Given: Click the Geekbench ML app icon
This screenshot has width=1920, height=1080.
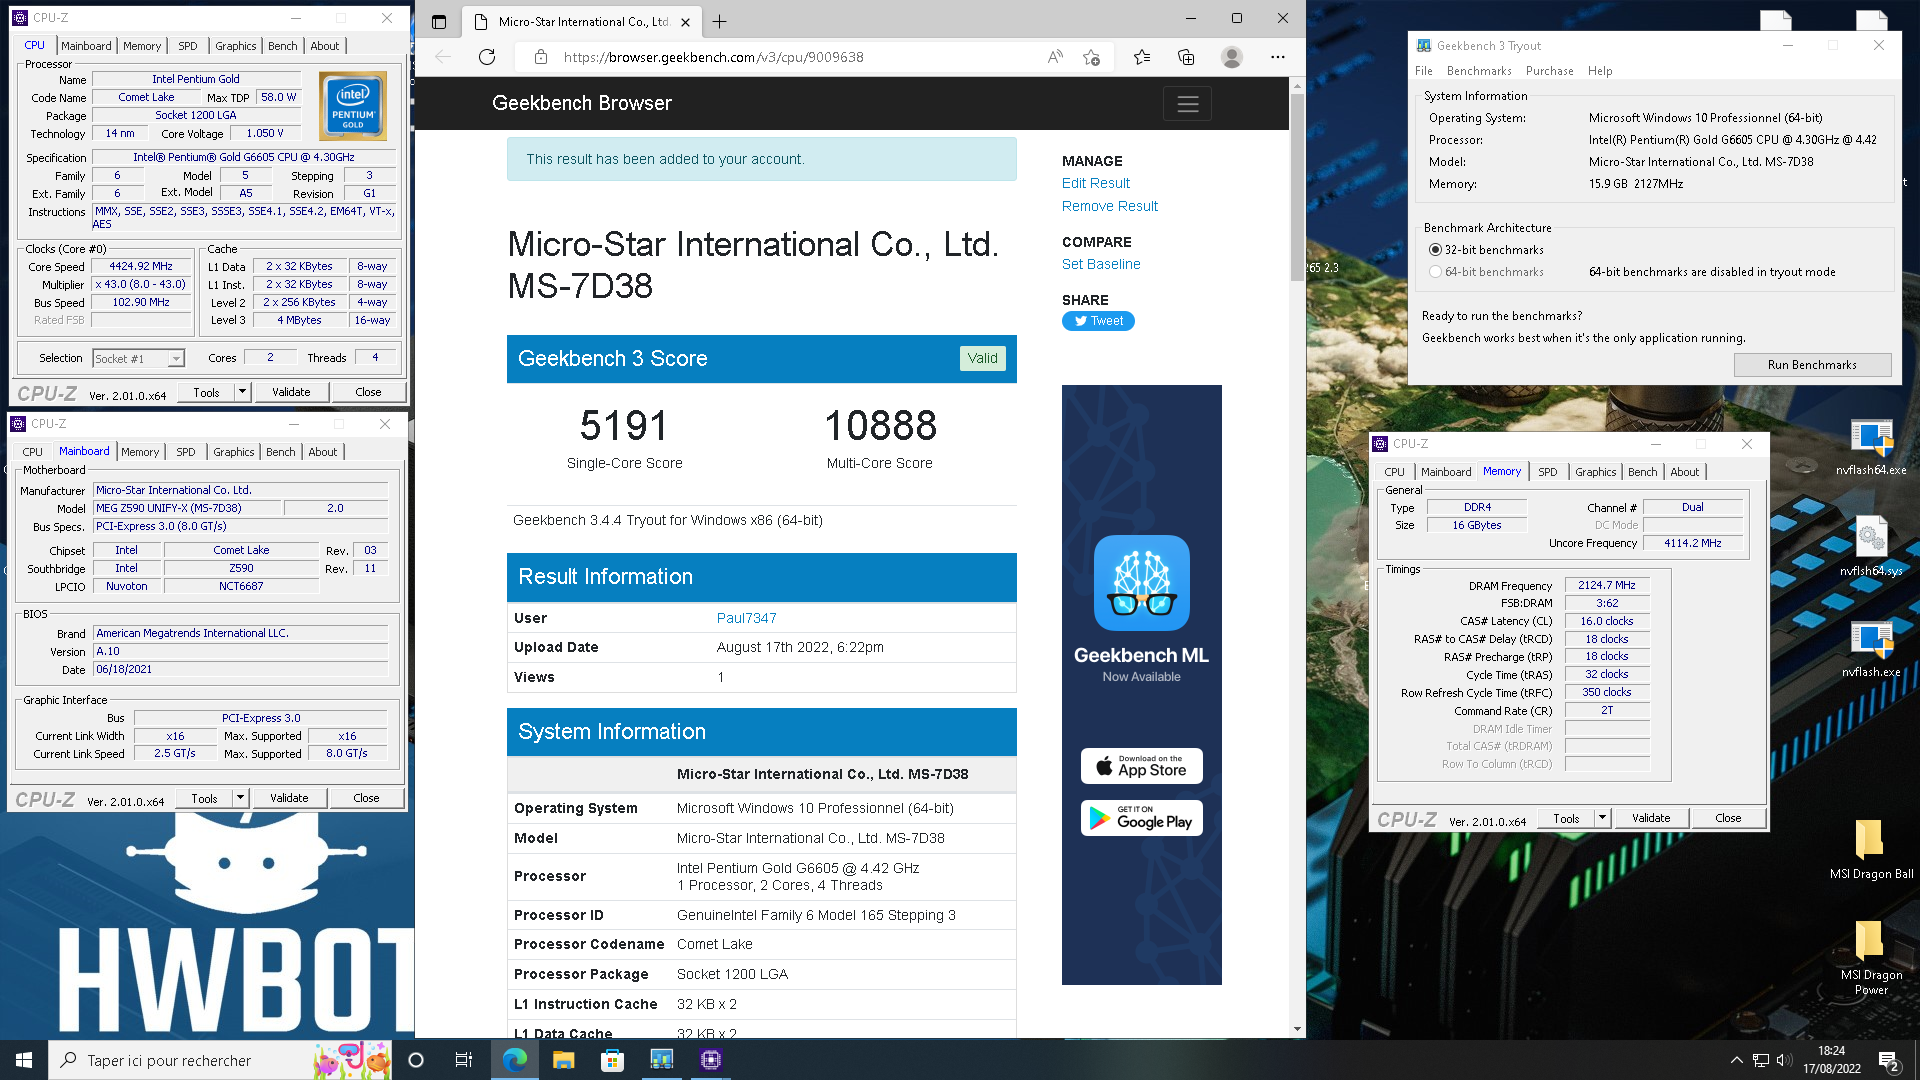Looking at the screenshot, I should (1141, 583).
